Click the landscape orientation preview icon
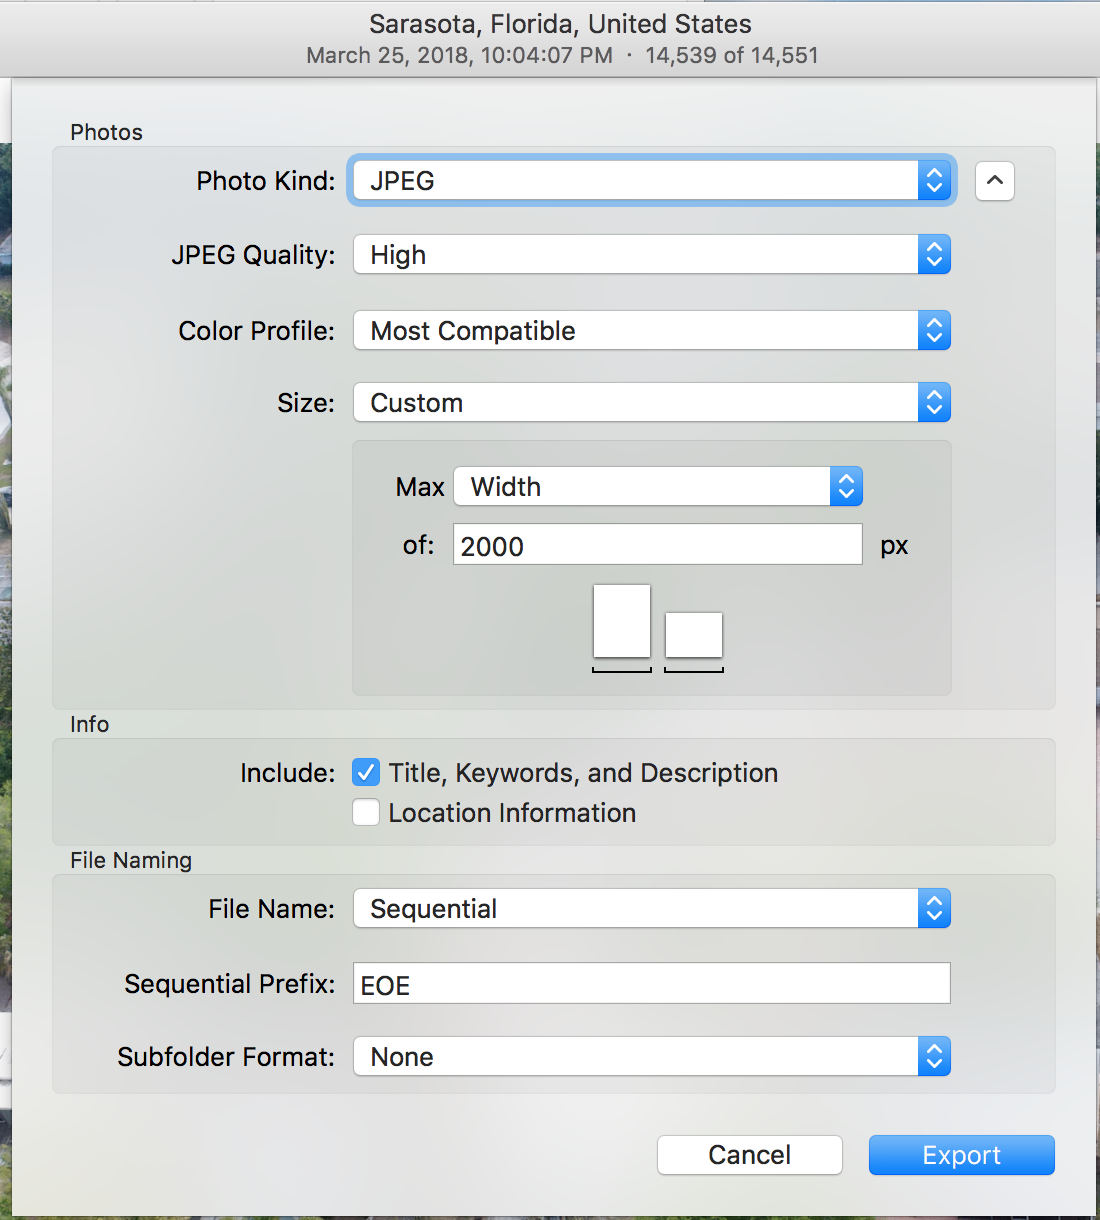 [x=694, y=635]
